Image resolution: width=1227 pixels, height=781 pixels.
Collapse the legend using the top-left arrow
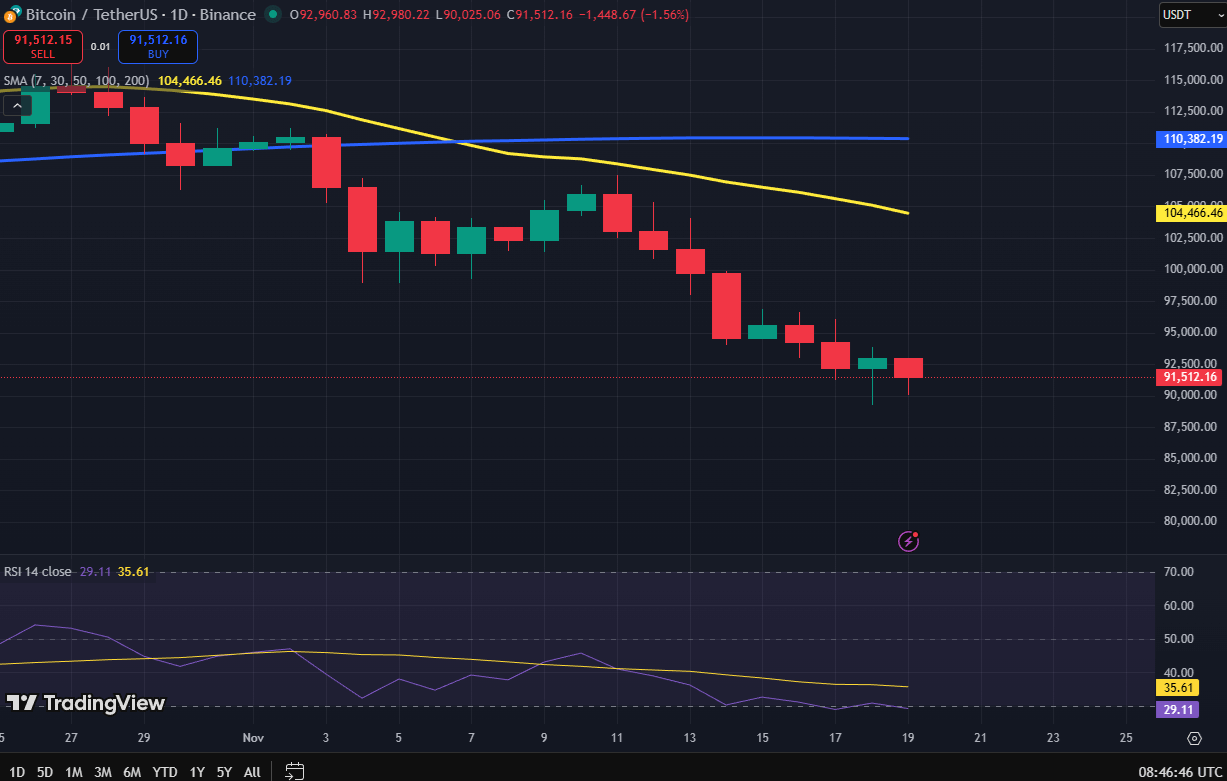pos(17,104)
